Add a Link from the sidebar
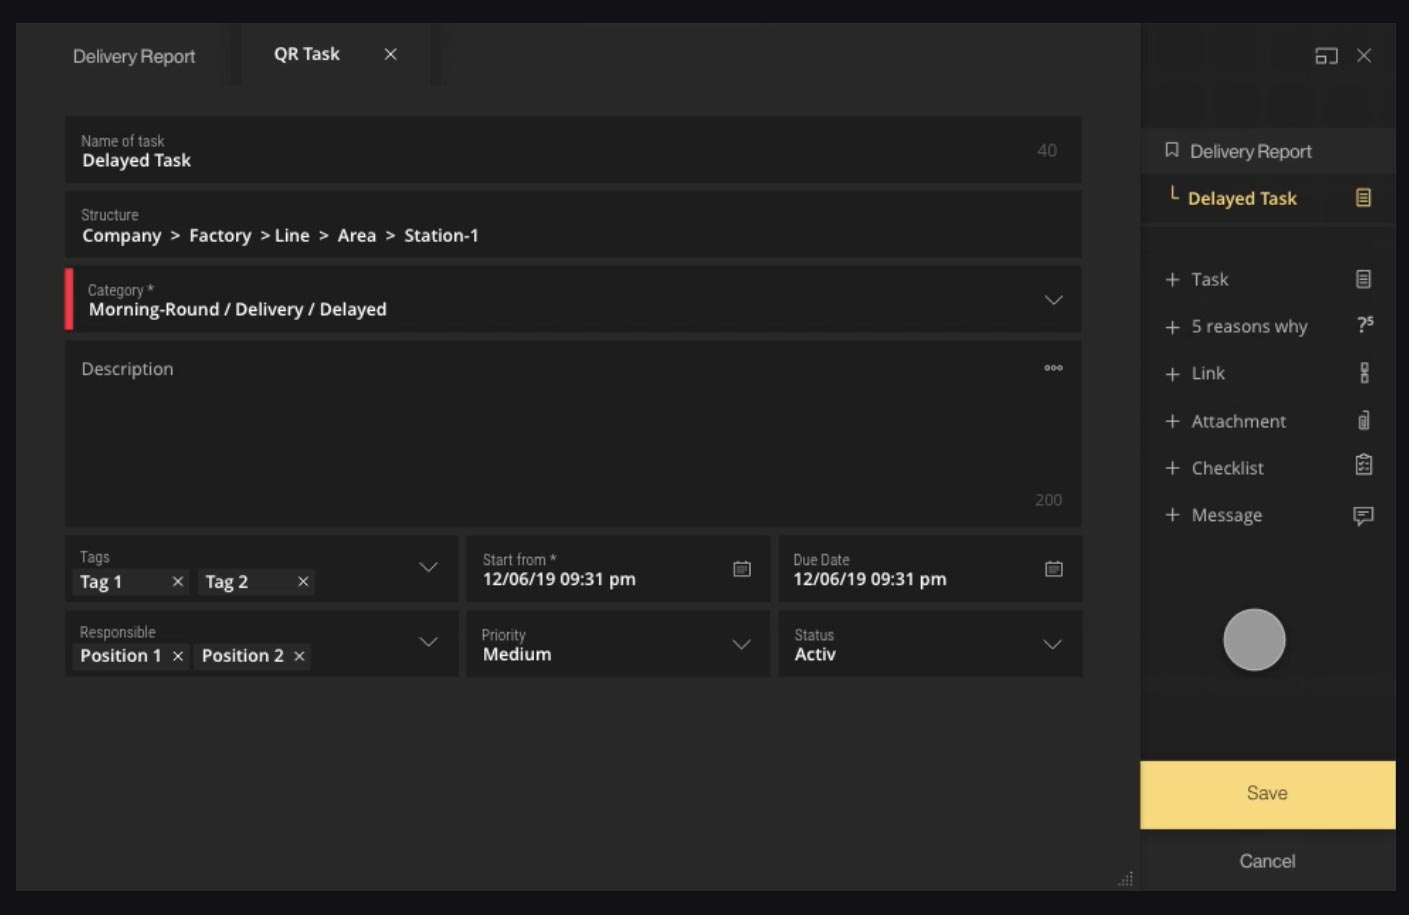 pos(1268,373)
